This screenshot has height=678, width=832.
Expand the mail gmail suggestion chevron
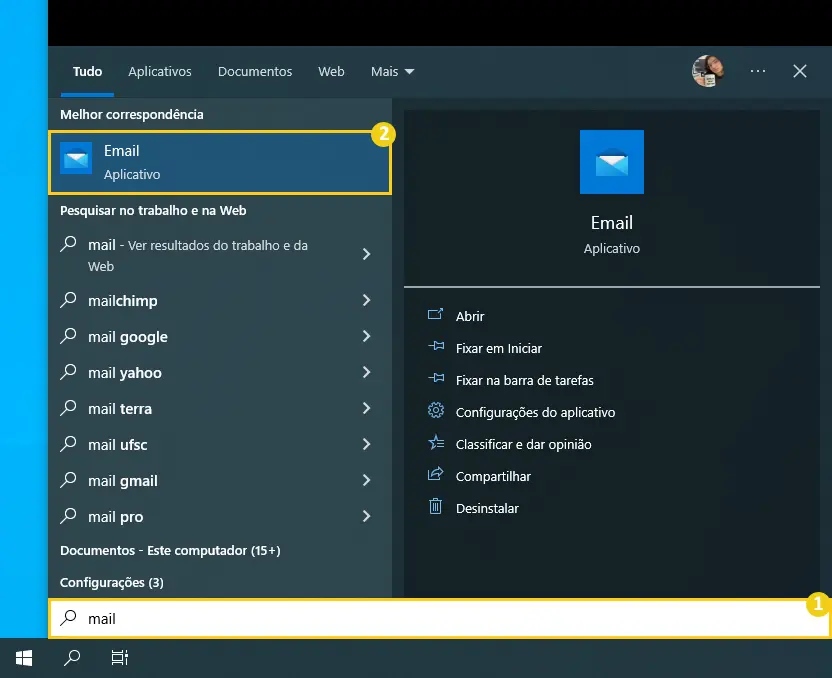[x=366, y=481]
